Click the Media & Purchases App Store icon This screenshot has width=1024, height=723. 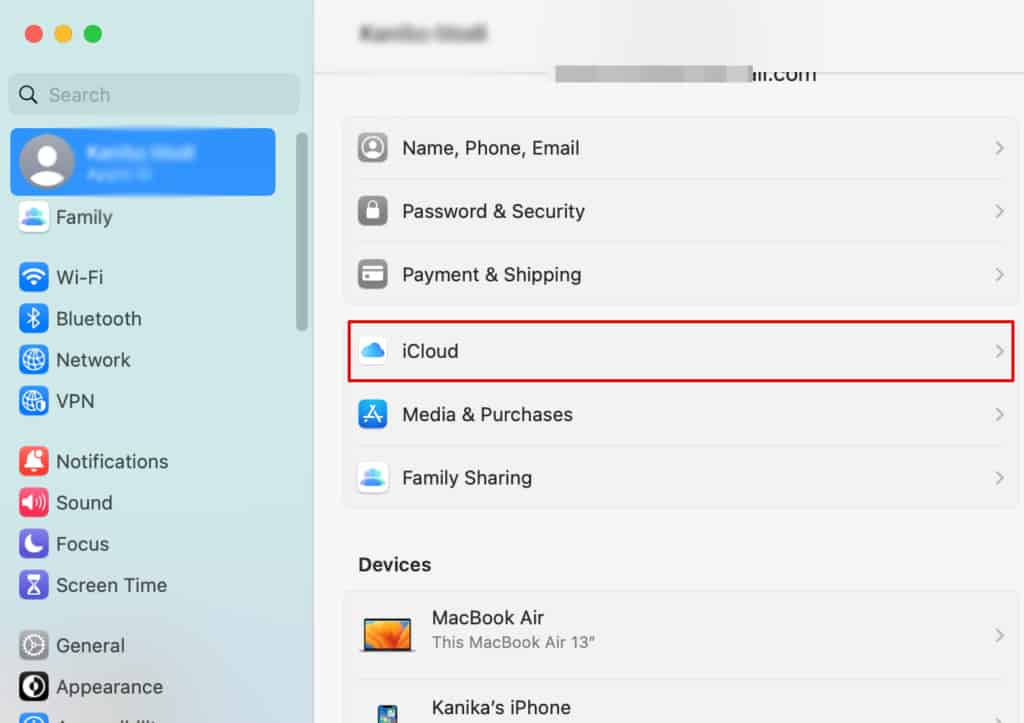pos(372,414)
